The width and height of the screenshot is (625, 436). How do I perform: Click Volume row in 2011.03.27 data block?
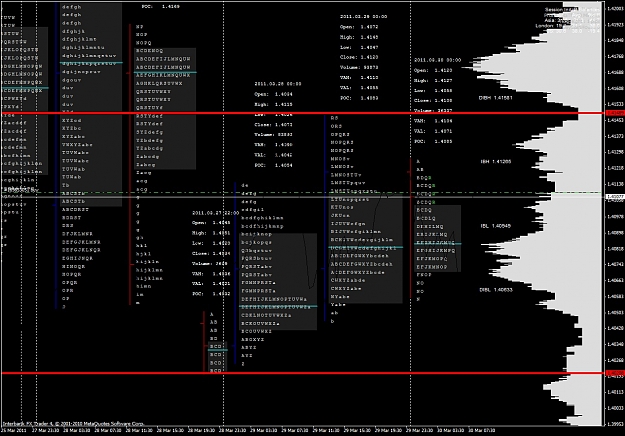[210, 264]
